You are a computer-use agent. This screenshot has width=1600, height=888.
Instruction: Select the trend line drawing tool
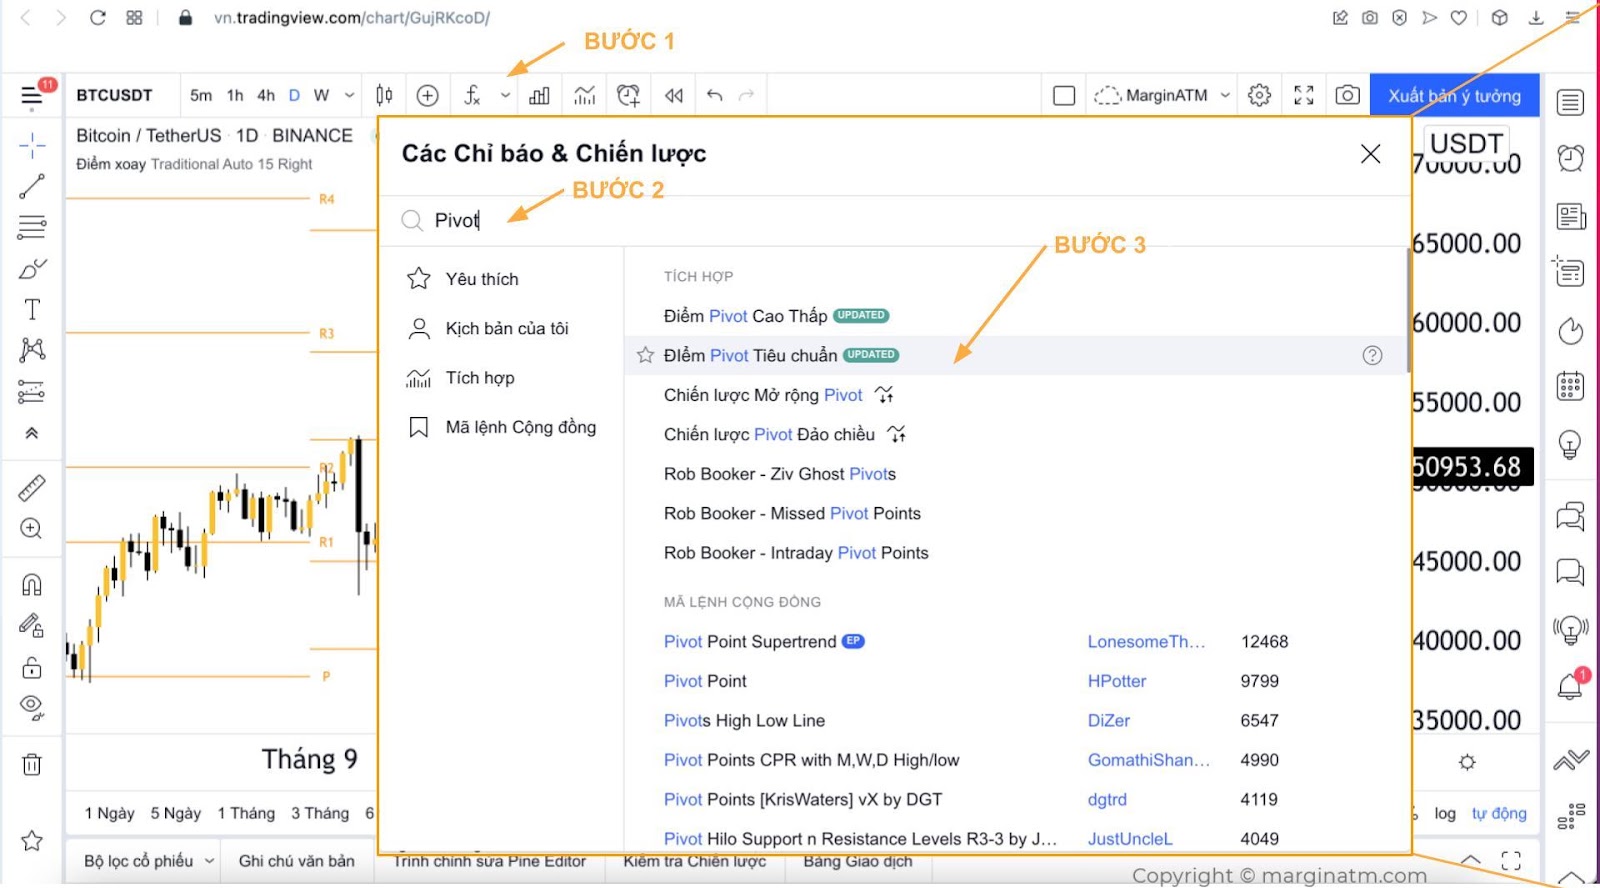[32, 186]
